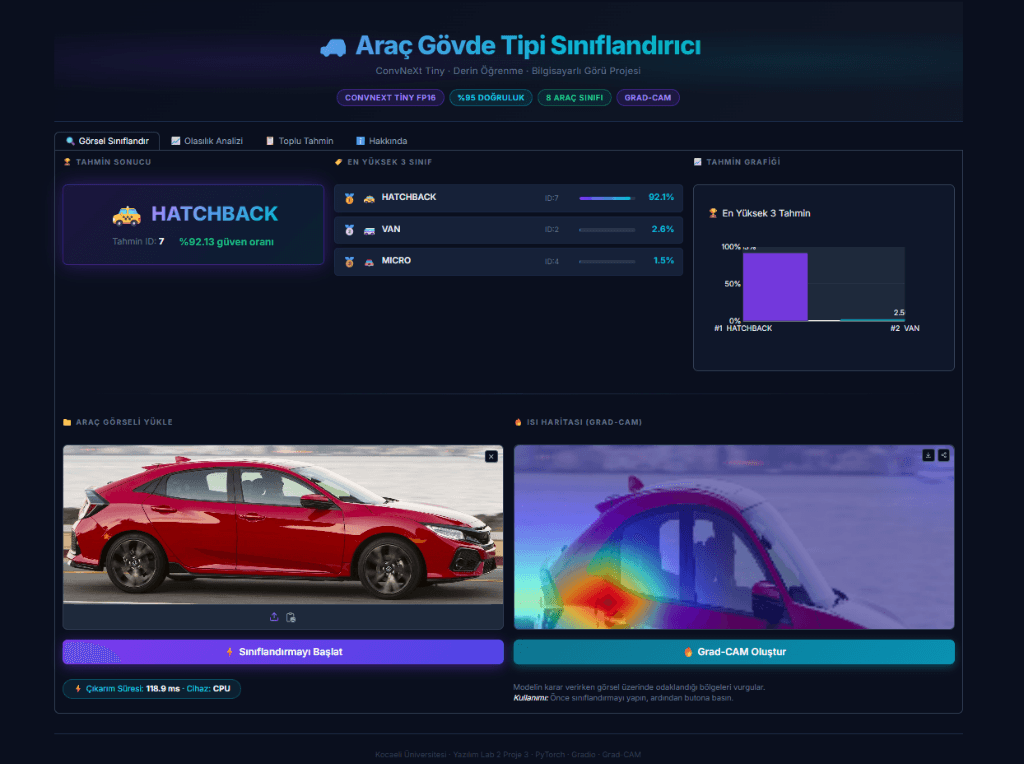Switch to the Olasılık Analizi tab
This screenshot has height=764, width=1024.
[206, 141]
